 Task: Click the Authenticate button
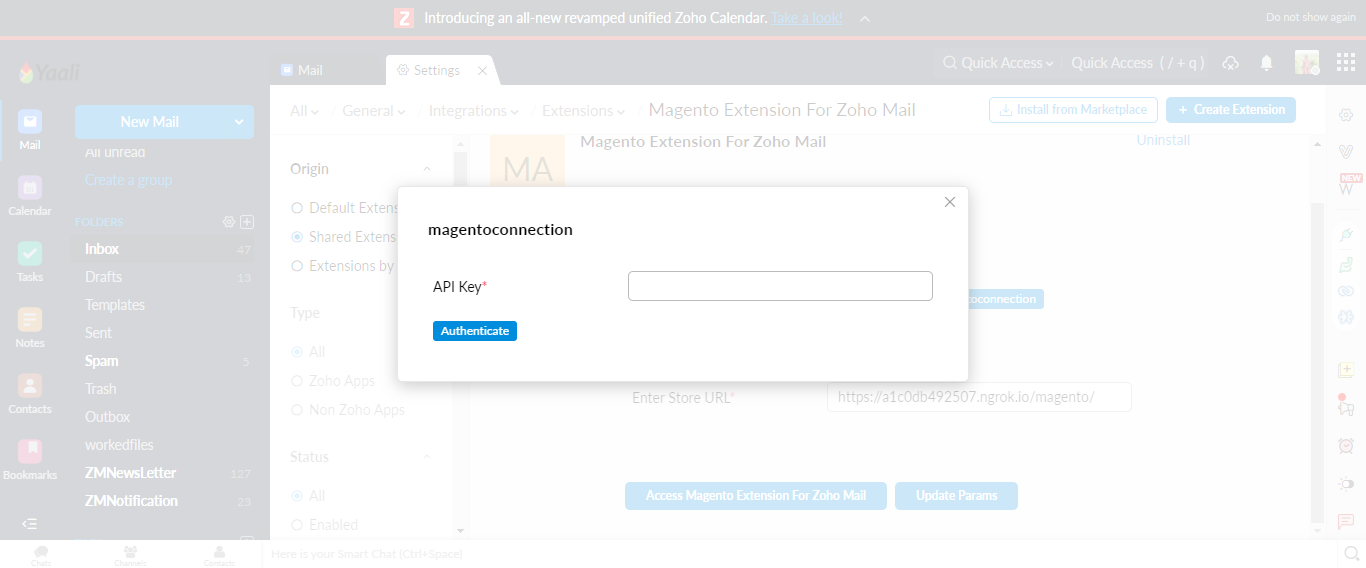474,331
